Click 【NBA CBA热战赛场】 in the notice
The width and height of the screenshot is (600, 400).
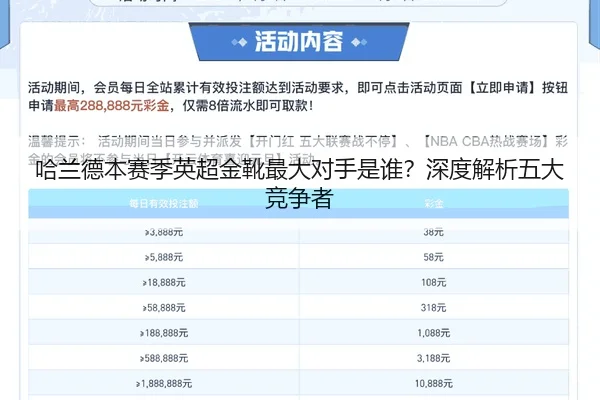pos(486,141)
